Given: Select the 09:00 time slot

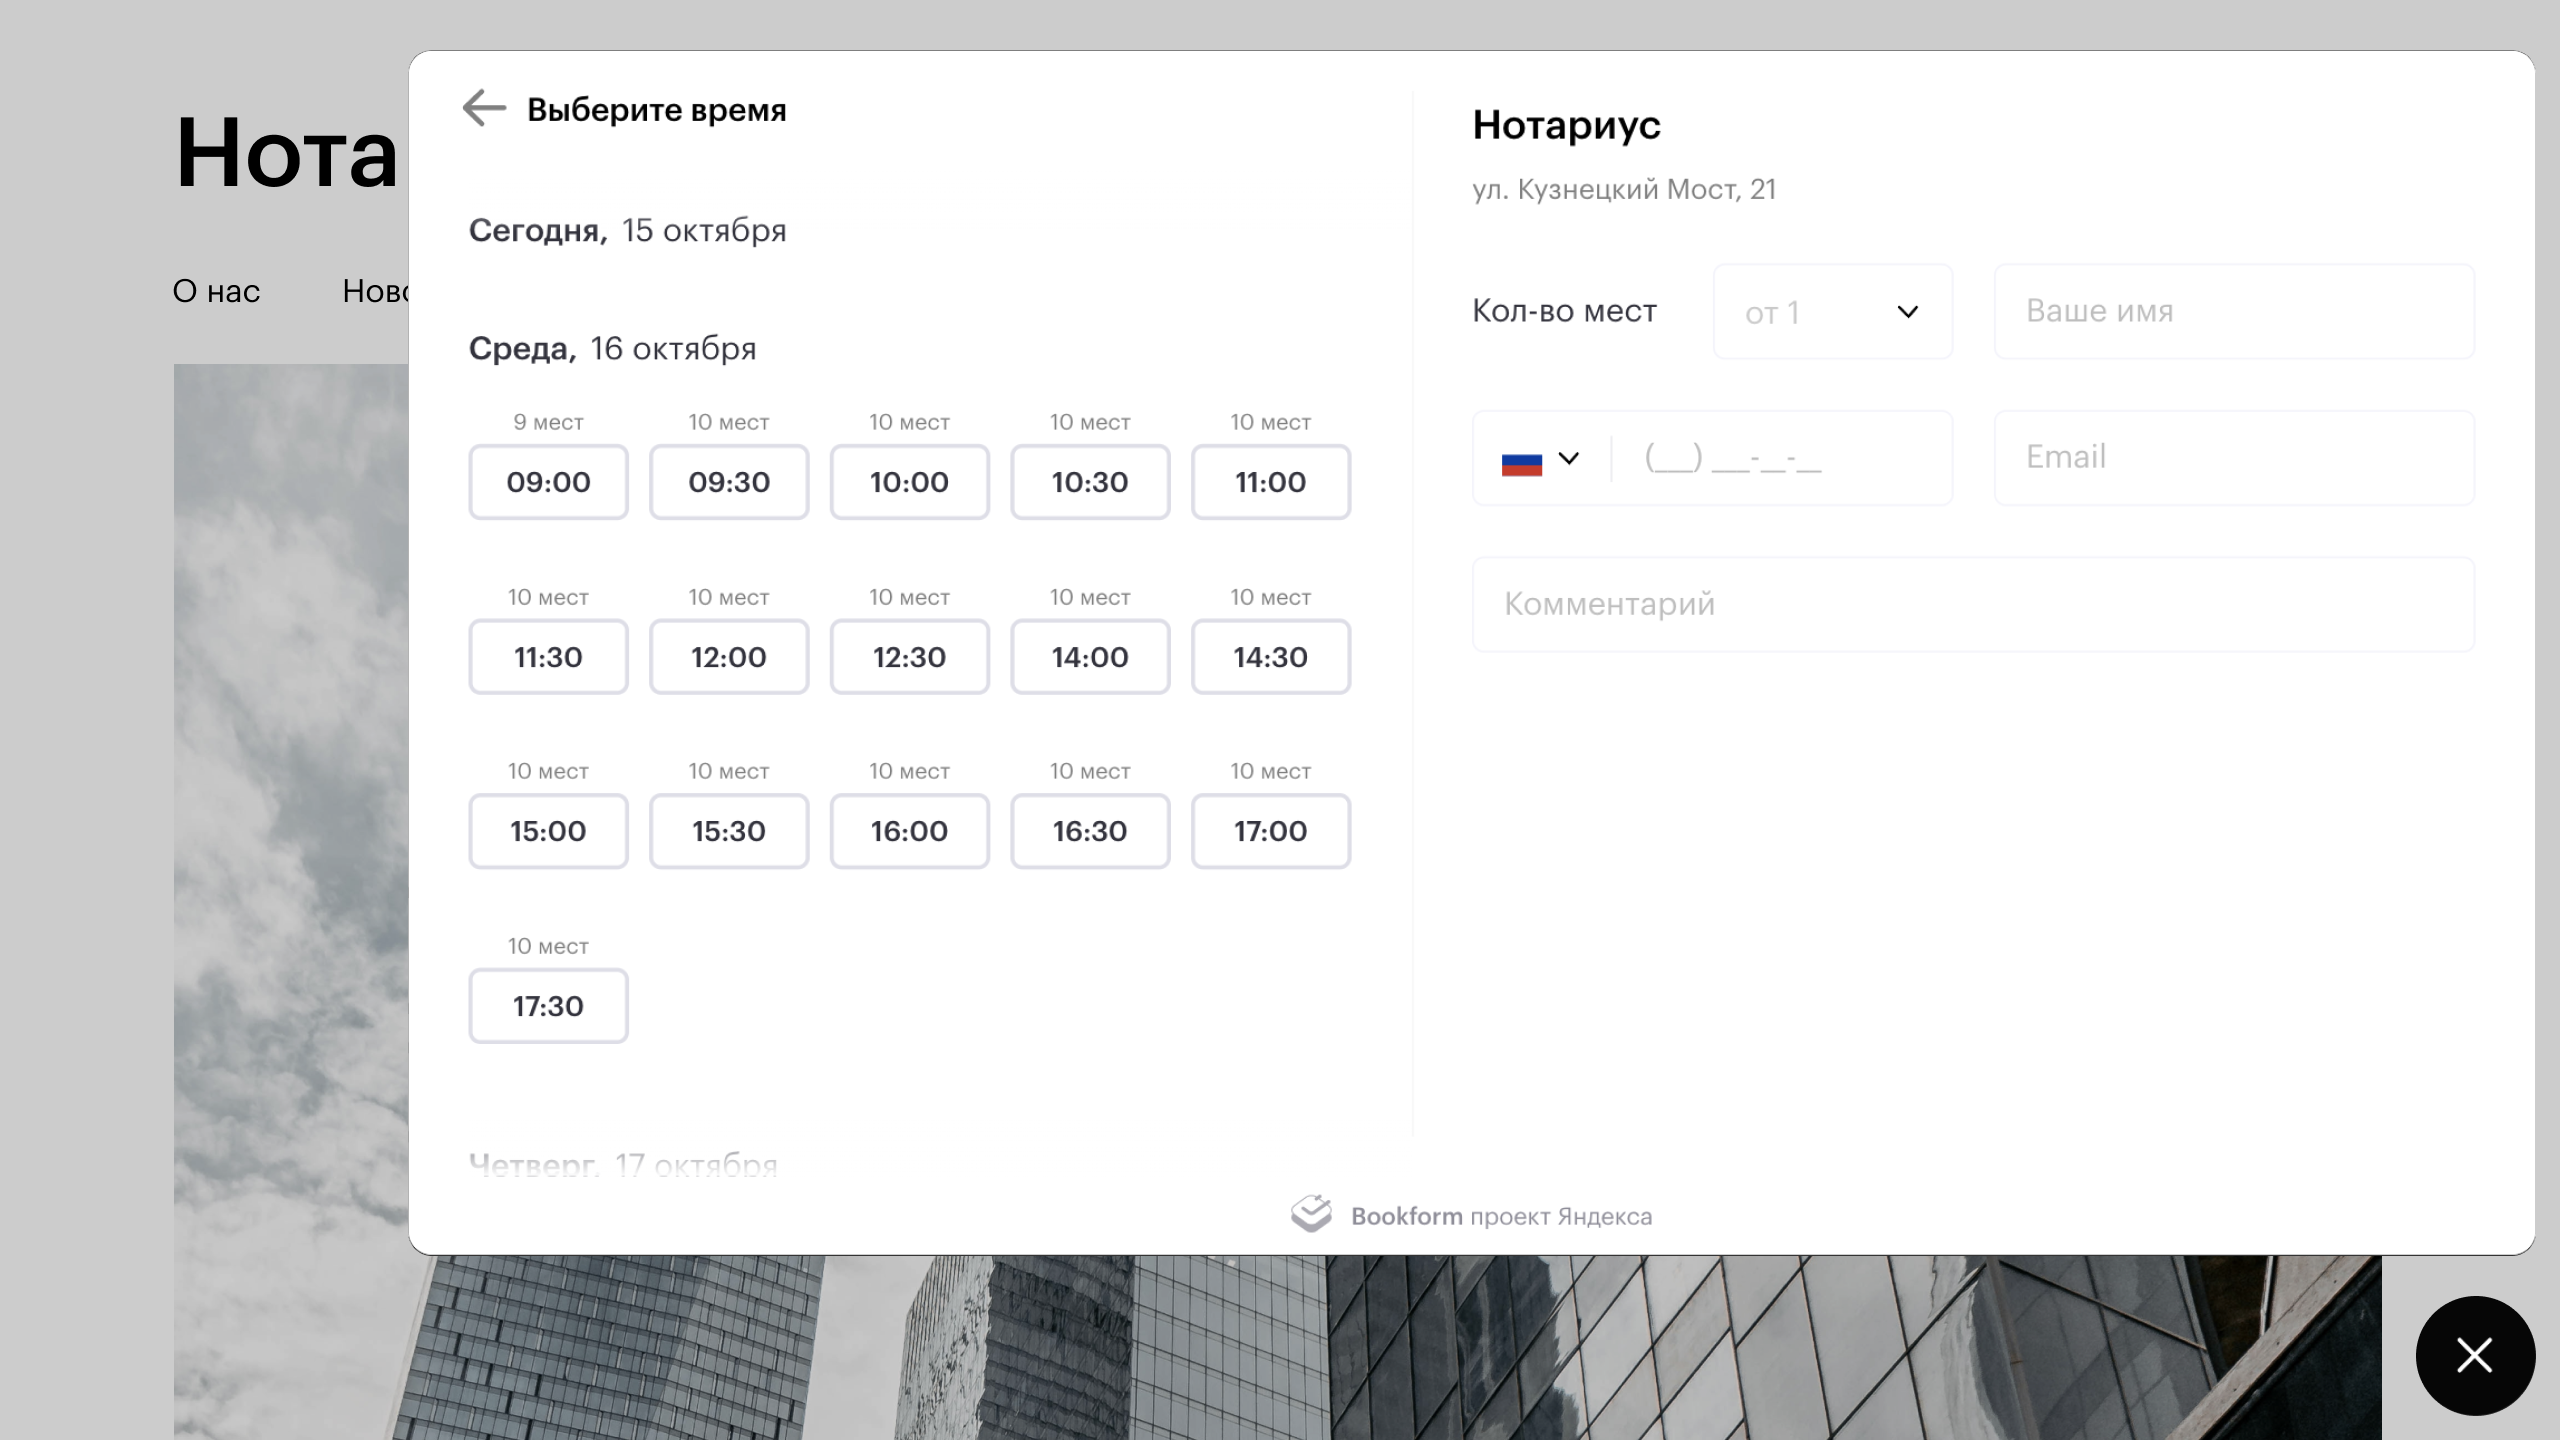Looking at the screenshot, I should click(548, 482).
